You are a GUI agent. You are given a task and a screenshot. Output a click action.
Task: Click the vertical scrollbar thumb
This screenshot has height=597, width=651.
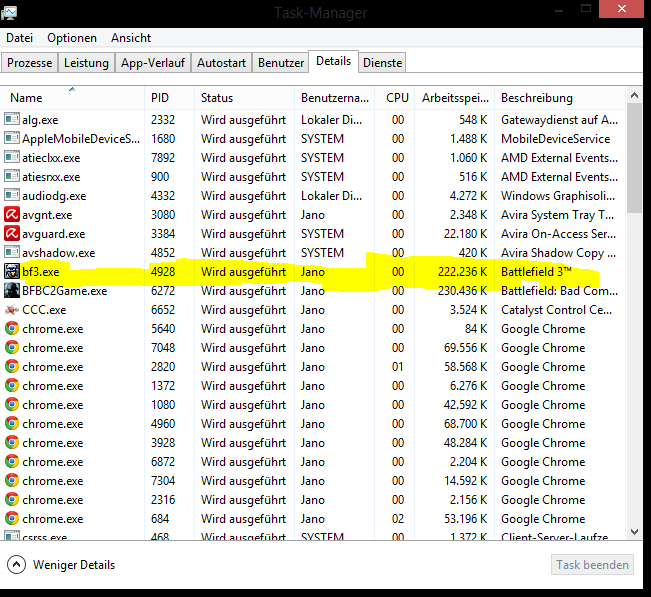pyautogui.click(x=634, y=158)
